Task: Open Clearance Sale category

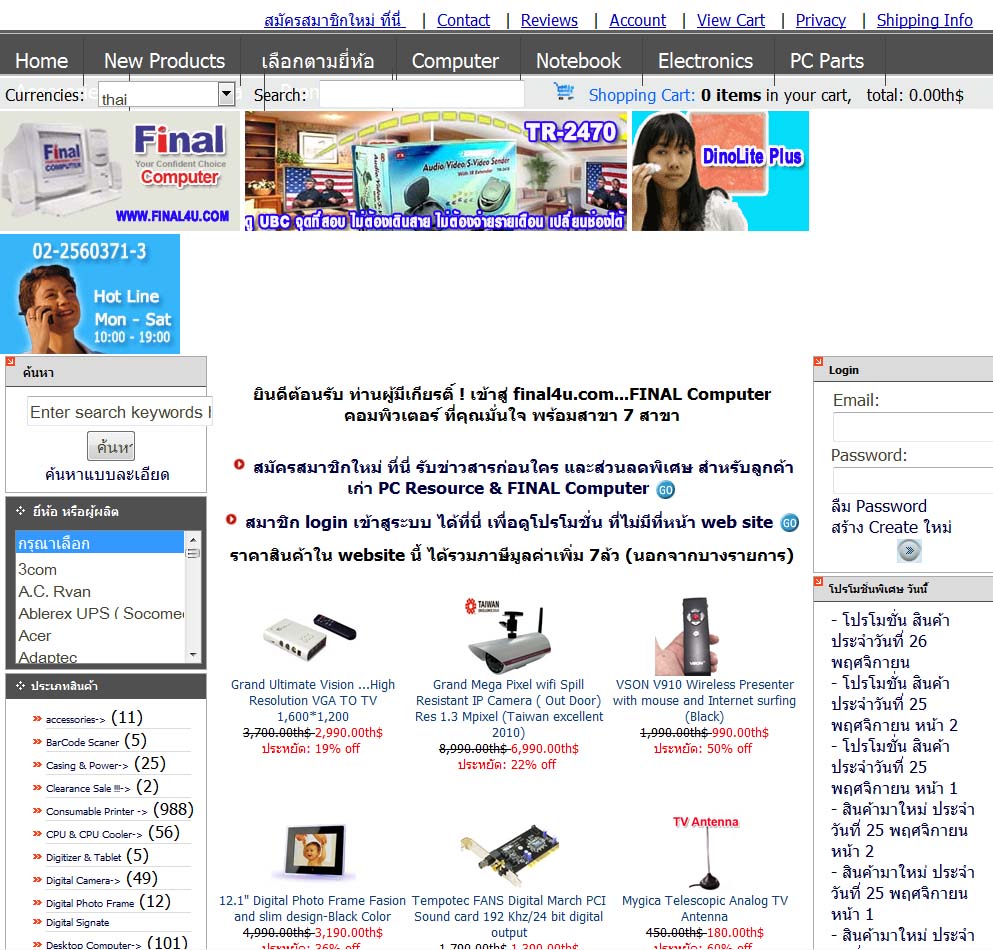Action: pos(88,788)
